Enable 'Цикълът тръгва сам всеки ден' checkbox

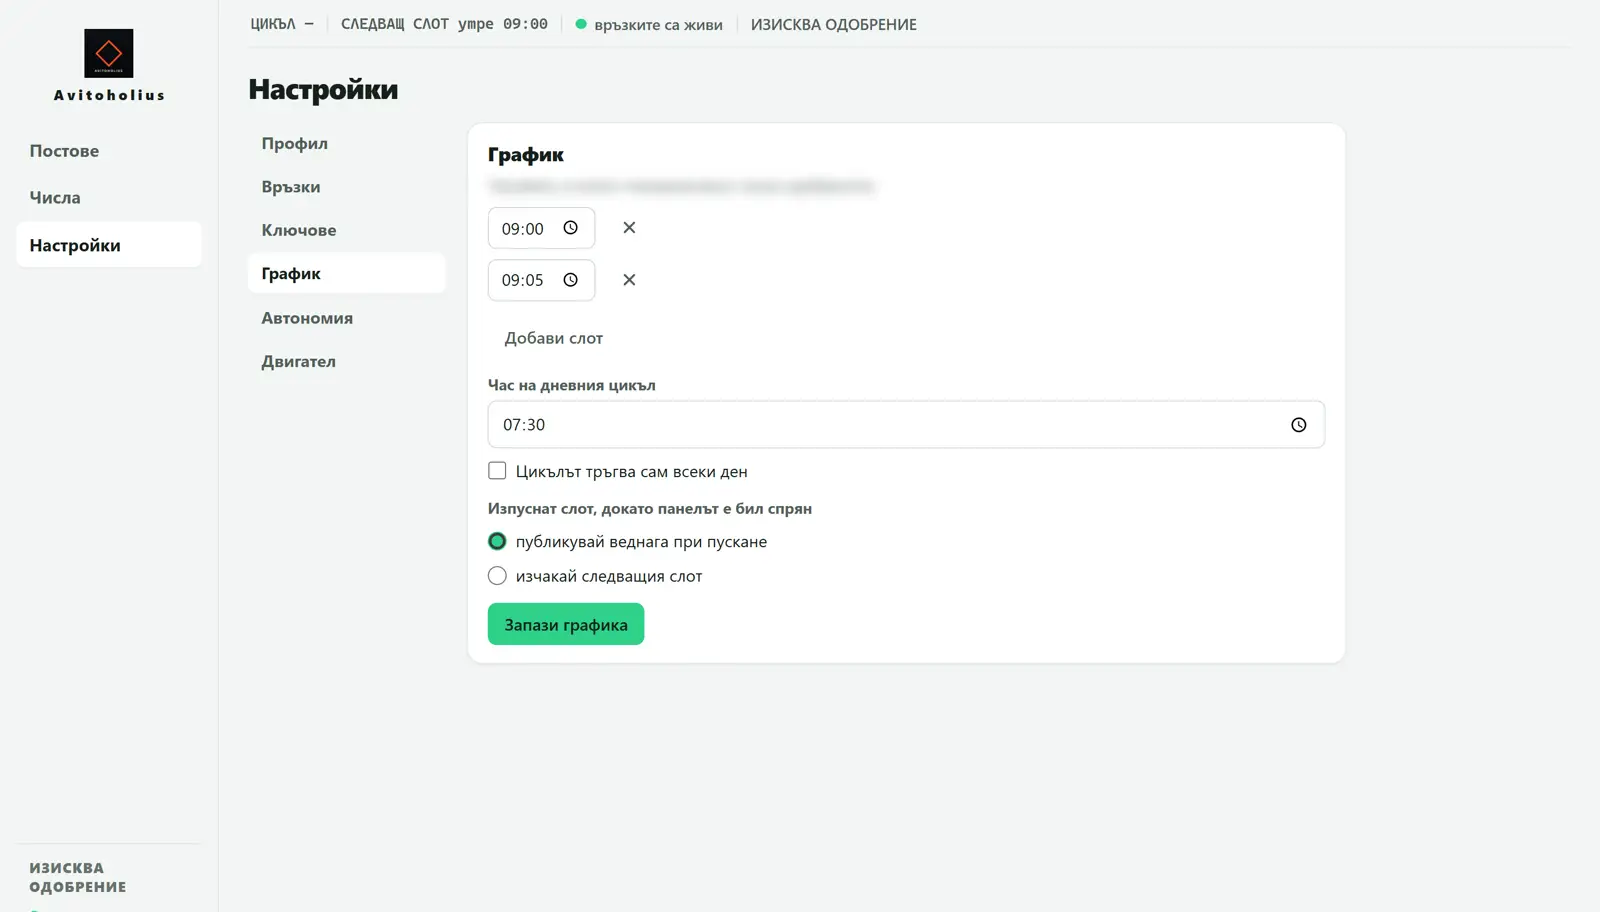click(x=497, y=471)
